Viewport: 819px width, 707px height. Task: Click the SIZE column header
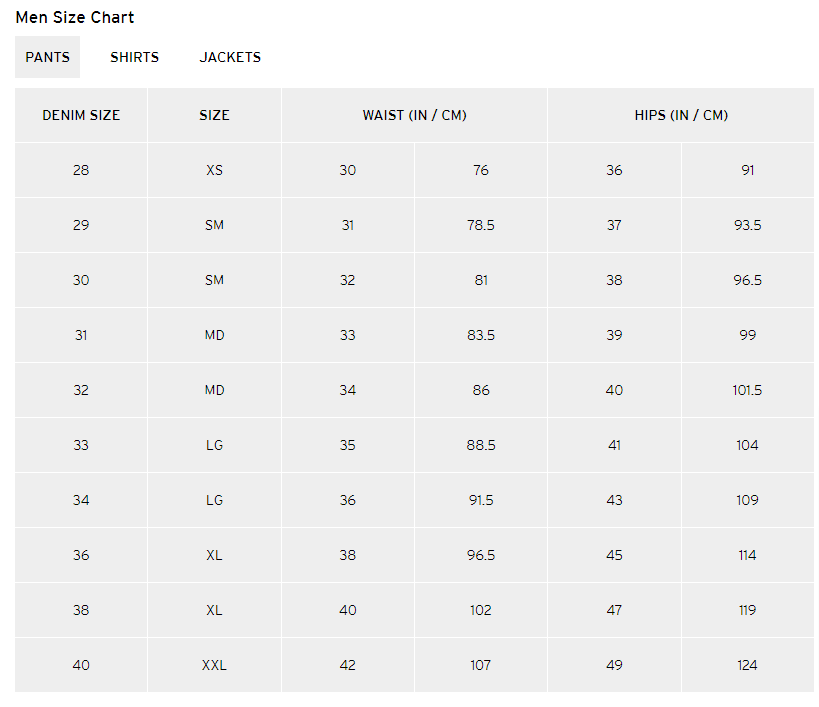point(214,115)
